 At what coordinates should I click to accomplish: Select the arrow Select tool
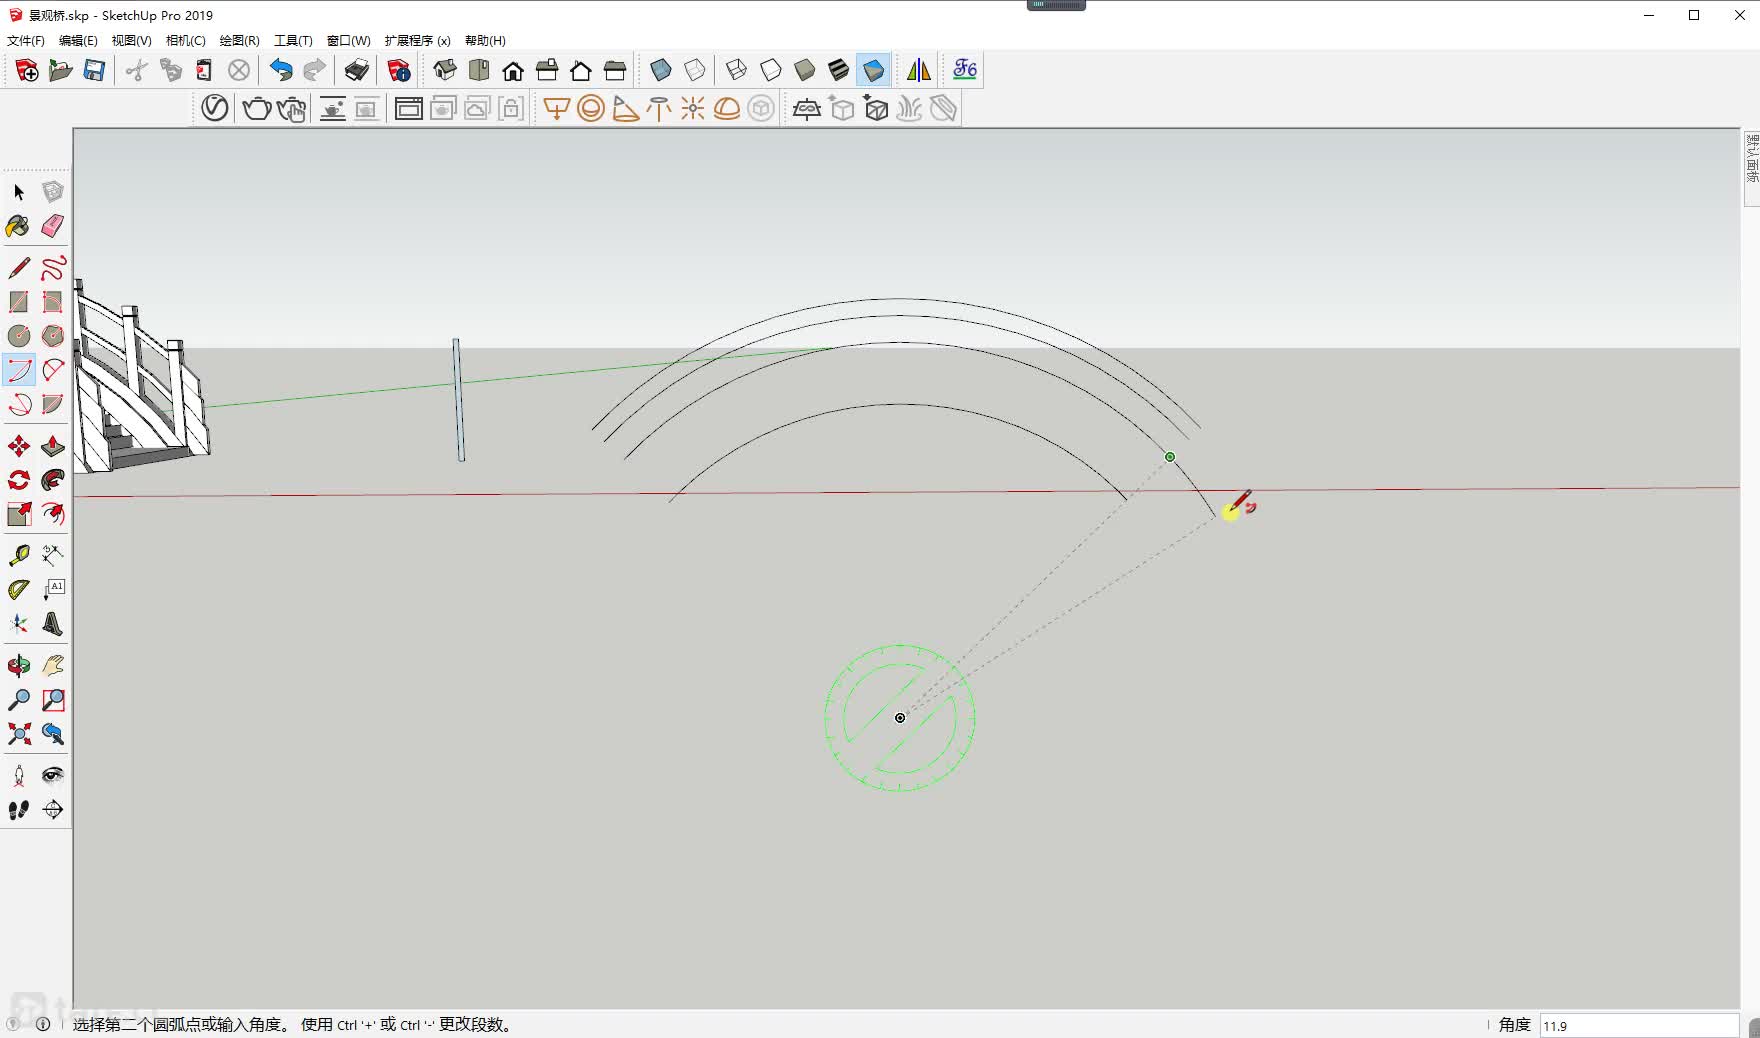[x=19, y=192]
